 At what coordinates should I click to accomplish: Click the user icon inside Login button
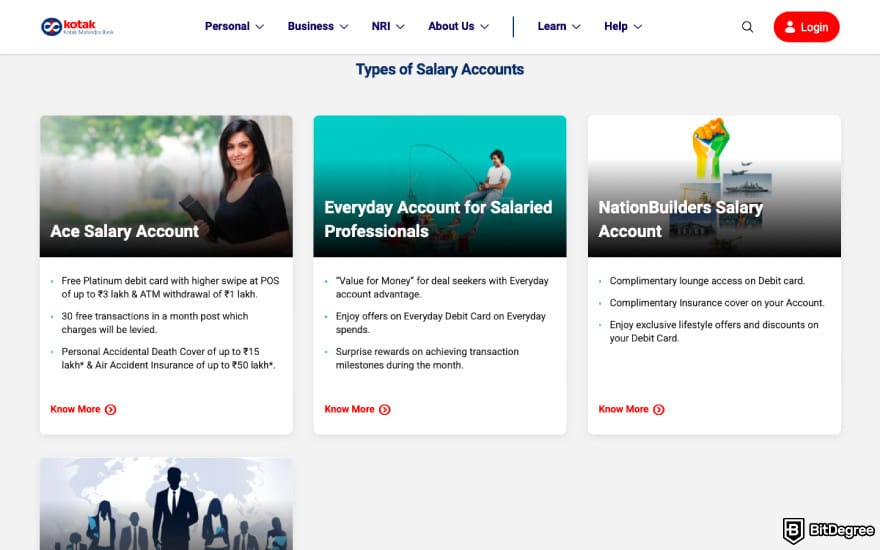click(790, 27)
